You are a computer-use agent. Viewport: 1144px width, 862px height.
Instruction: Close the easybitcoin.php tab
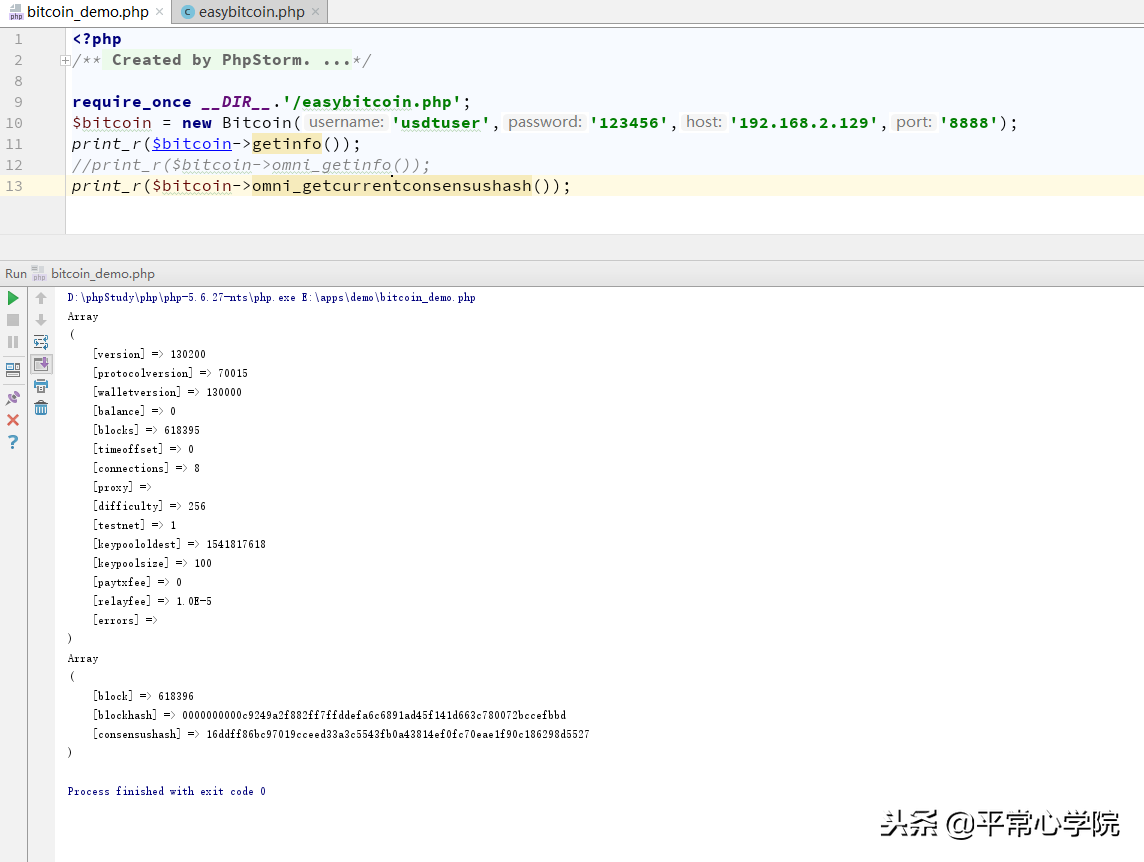pos(316,12)
